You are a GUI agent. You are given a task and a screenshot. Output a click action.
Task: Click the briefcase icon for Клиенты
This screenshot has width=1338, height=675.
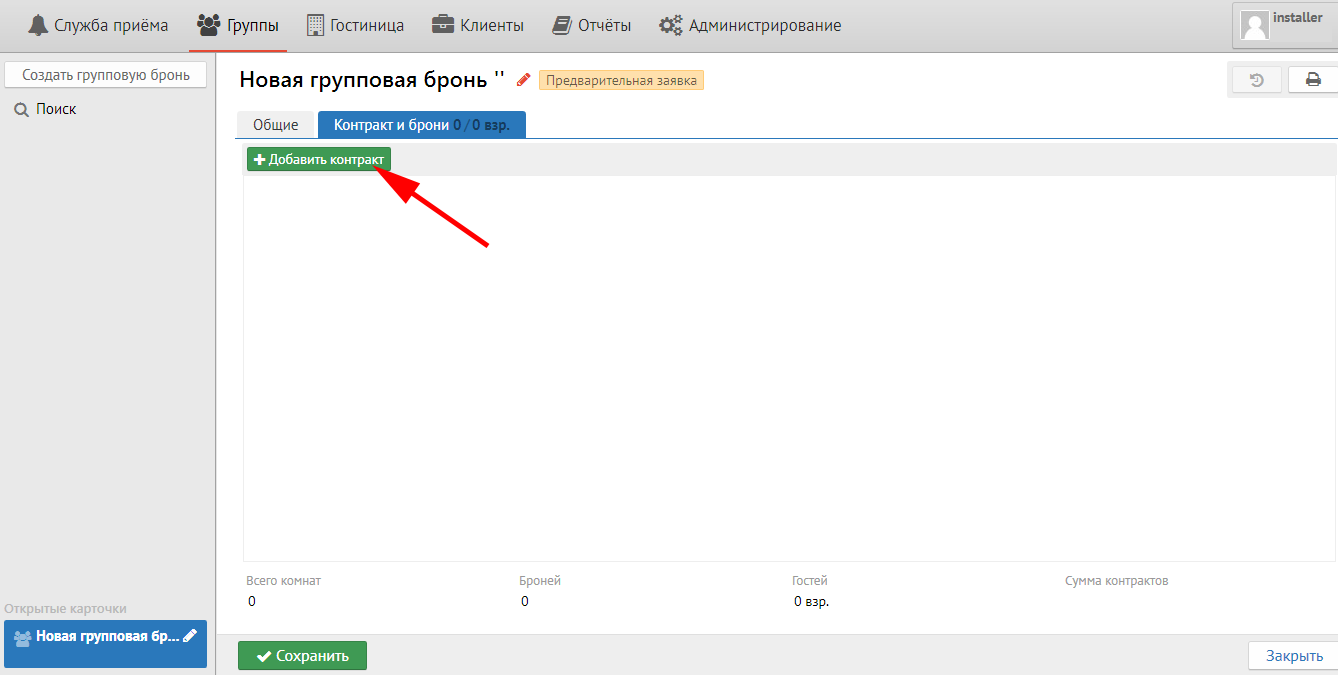pyautogui.click(x=442, y=26)
